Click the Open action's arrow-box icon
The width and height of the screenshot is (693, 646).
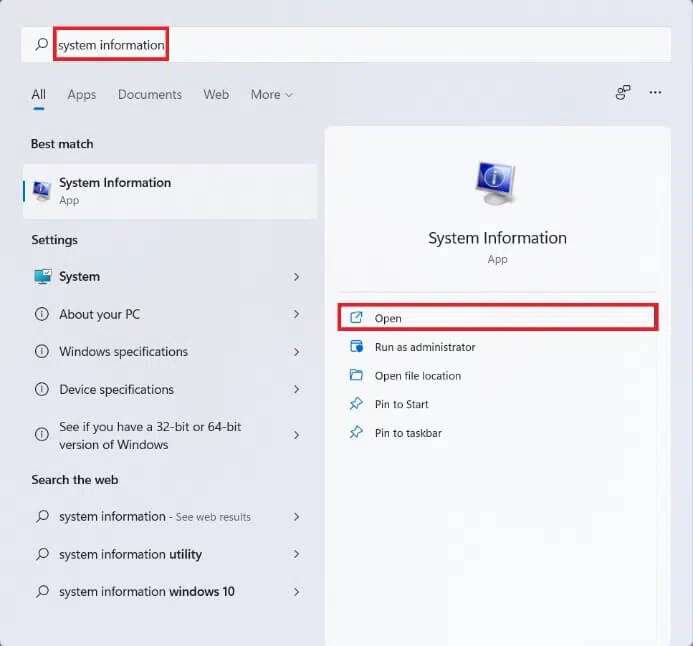click(x=356, y=317)
